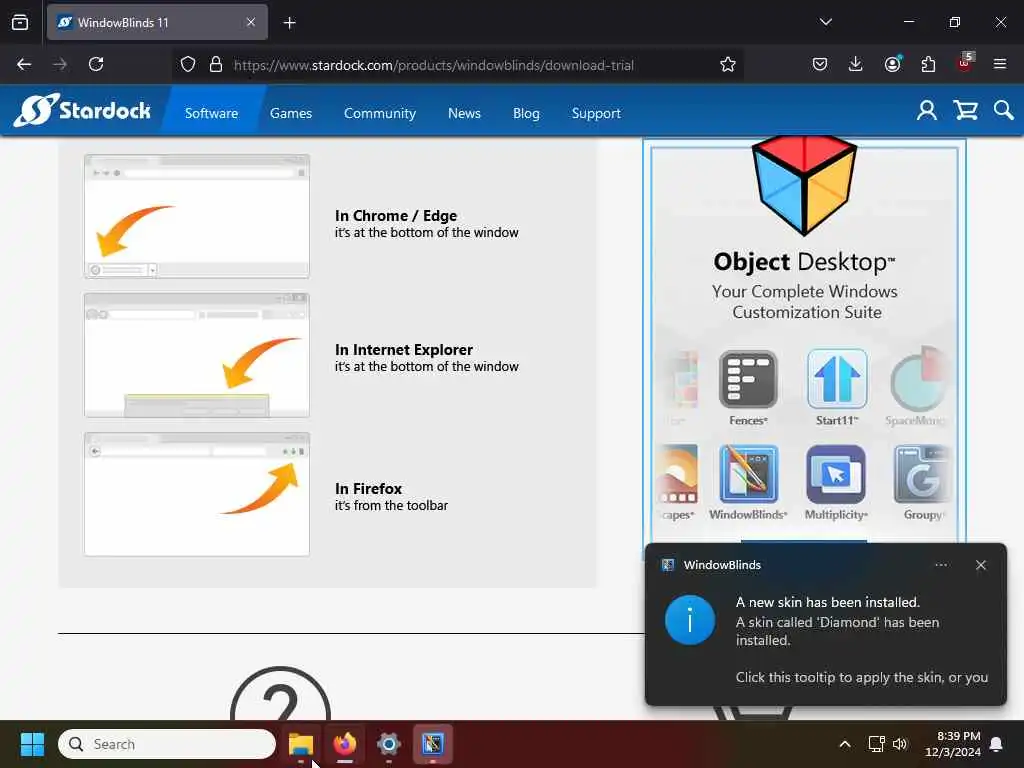
Task: Select 'In Internet Explorer' heading text
Action: click(x=404, y=349)
